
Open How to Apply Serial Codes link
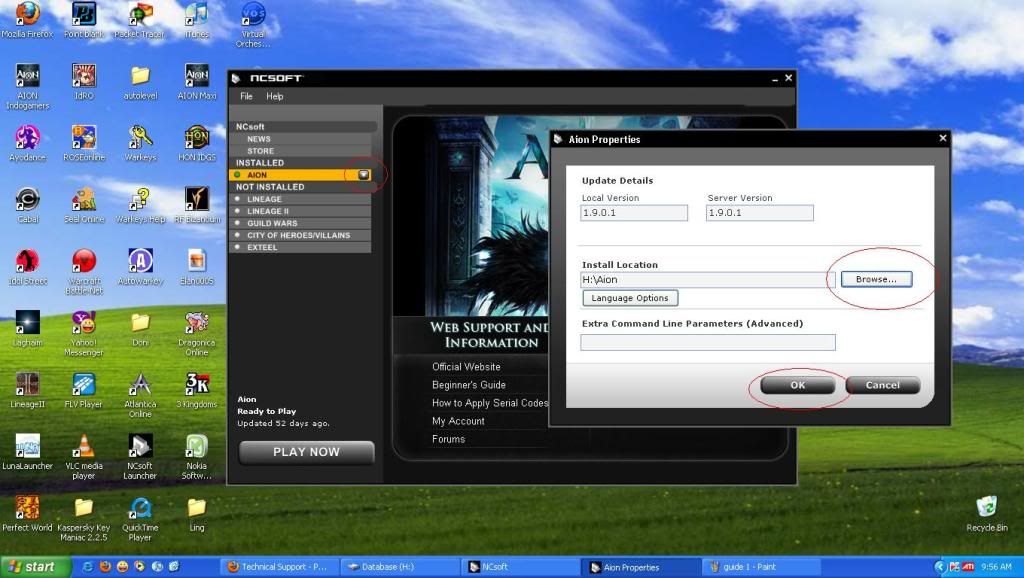pyautogui.click(x=490, y=403)
